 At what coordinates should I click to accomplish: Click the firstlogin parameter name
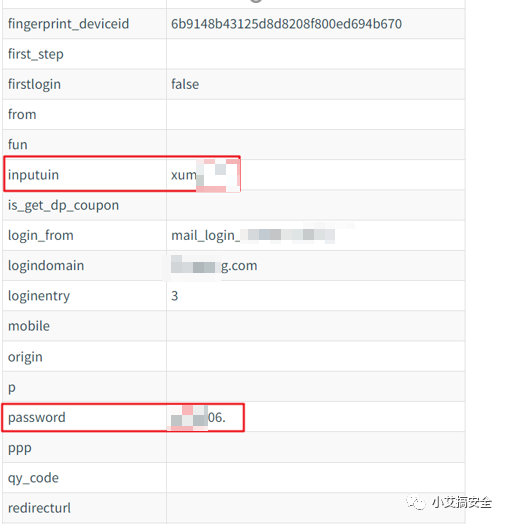point(34,85)
